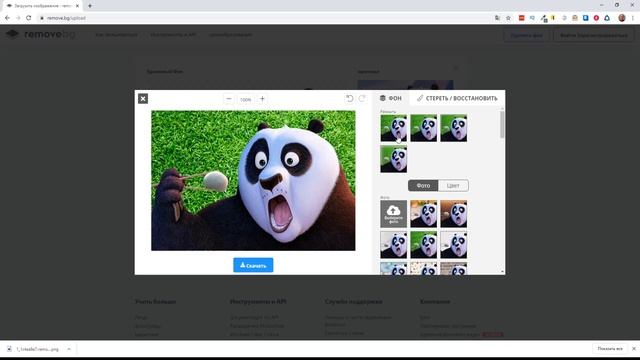This screenshot has width=640, height=360.
Task: Click the yellow extension icon in toolbar
Action: click(x=553, y=18)
